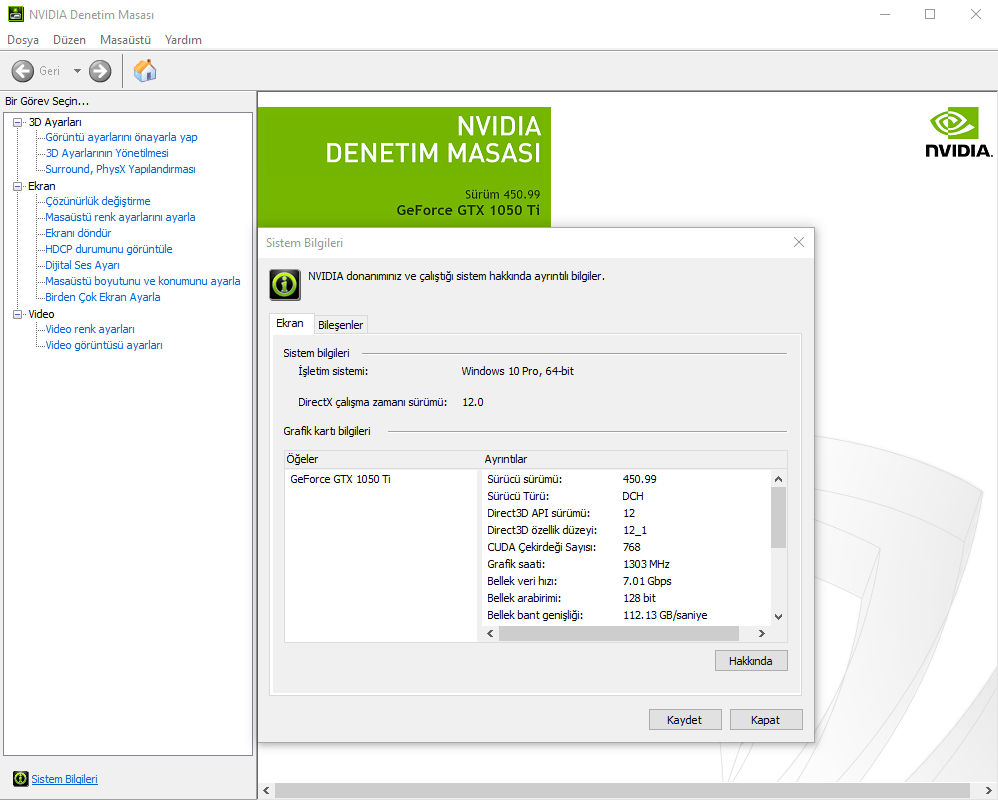This screenshot has width=998, height=800.
Task: Click the Direct3D API sürümü row
Action: click(x=627, y=514)
